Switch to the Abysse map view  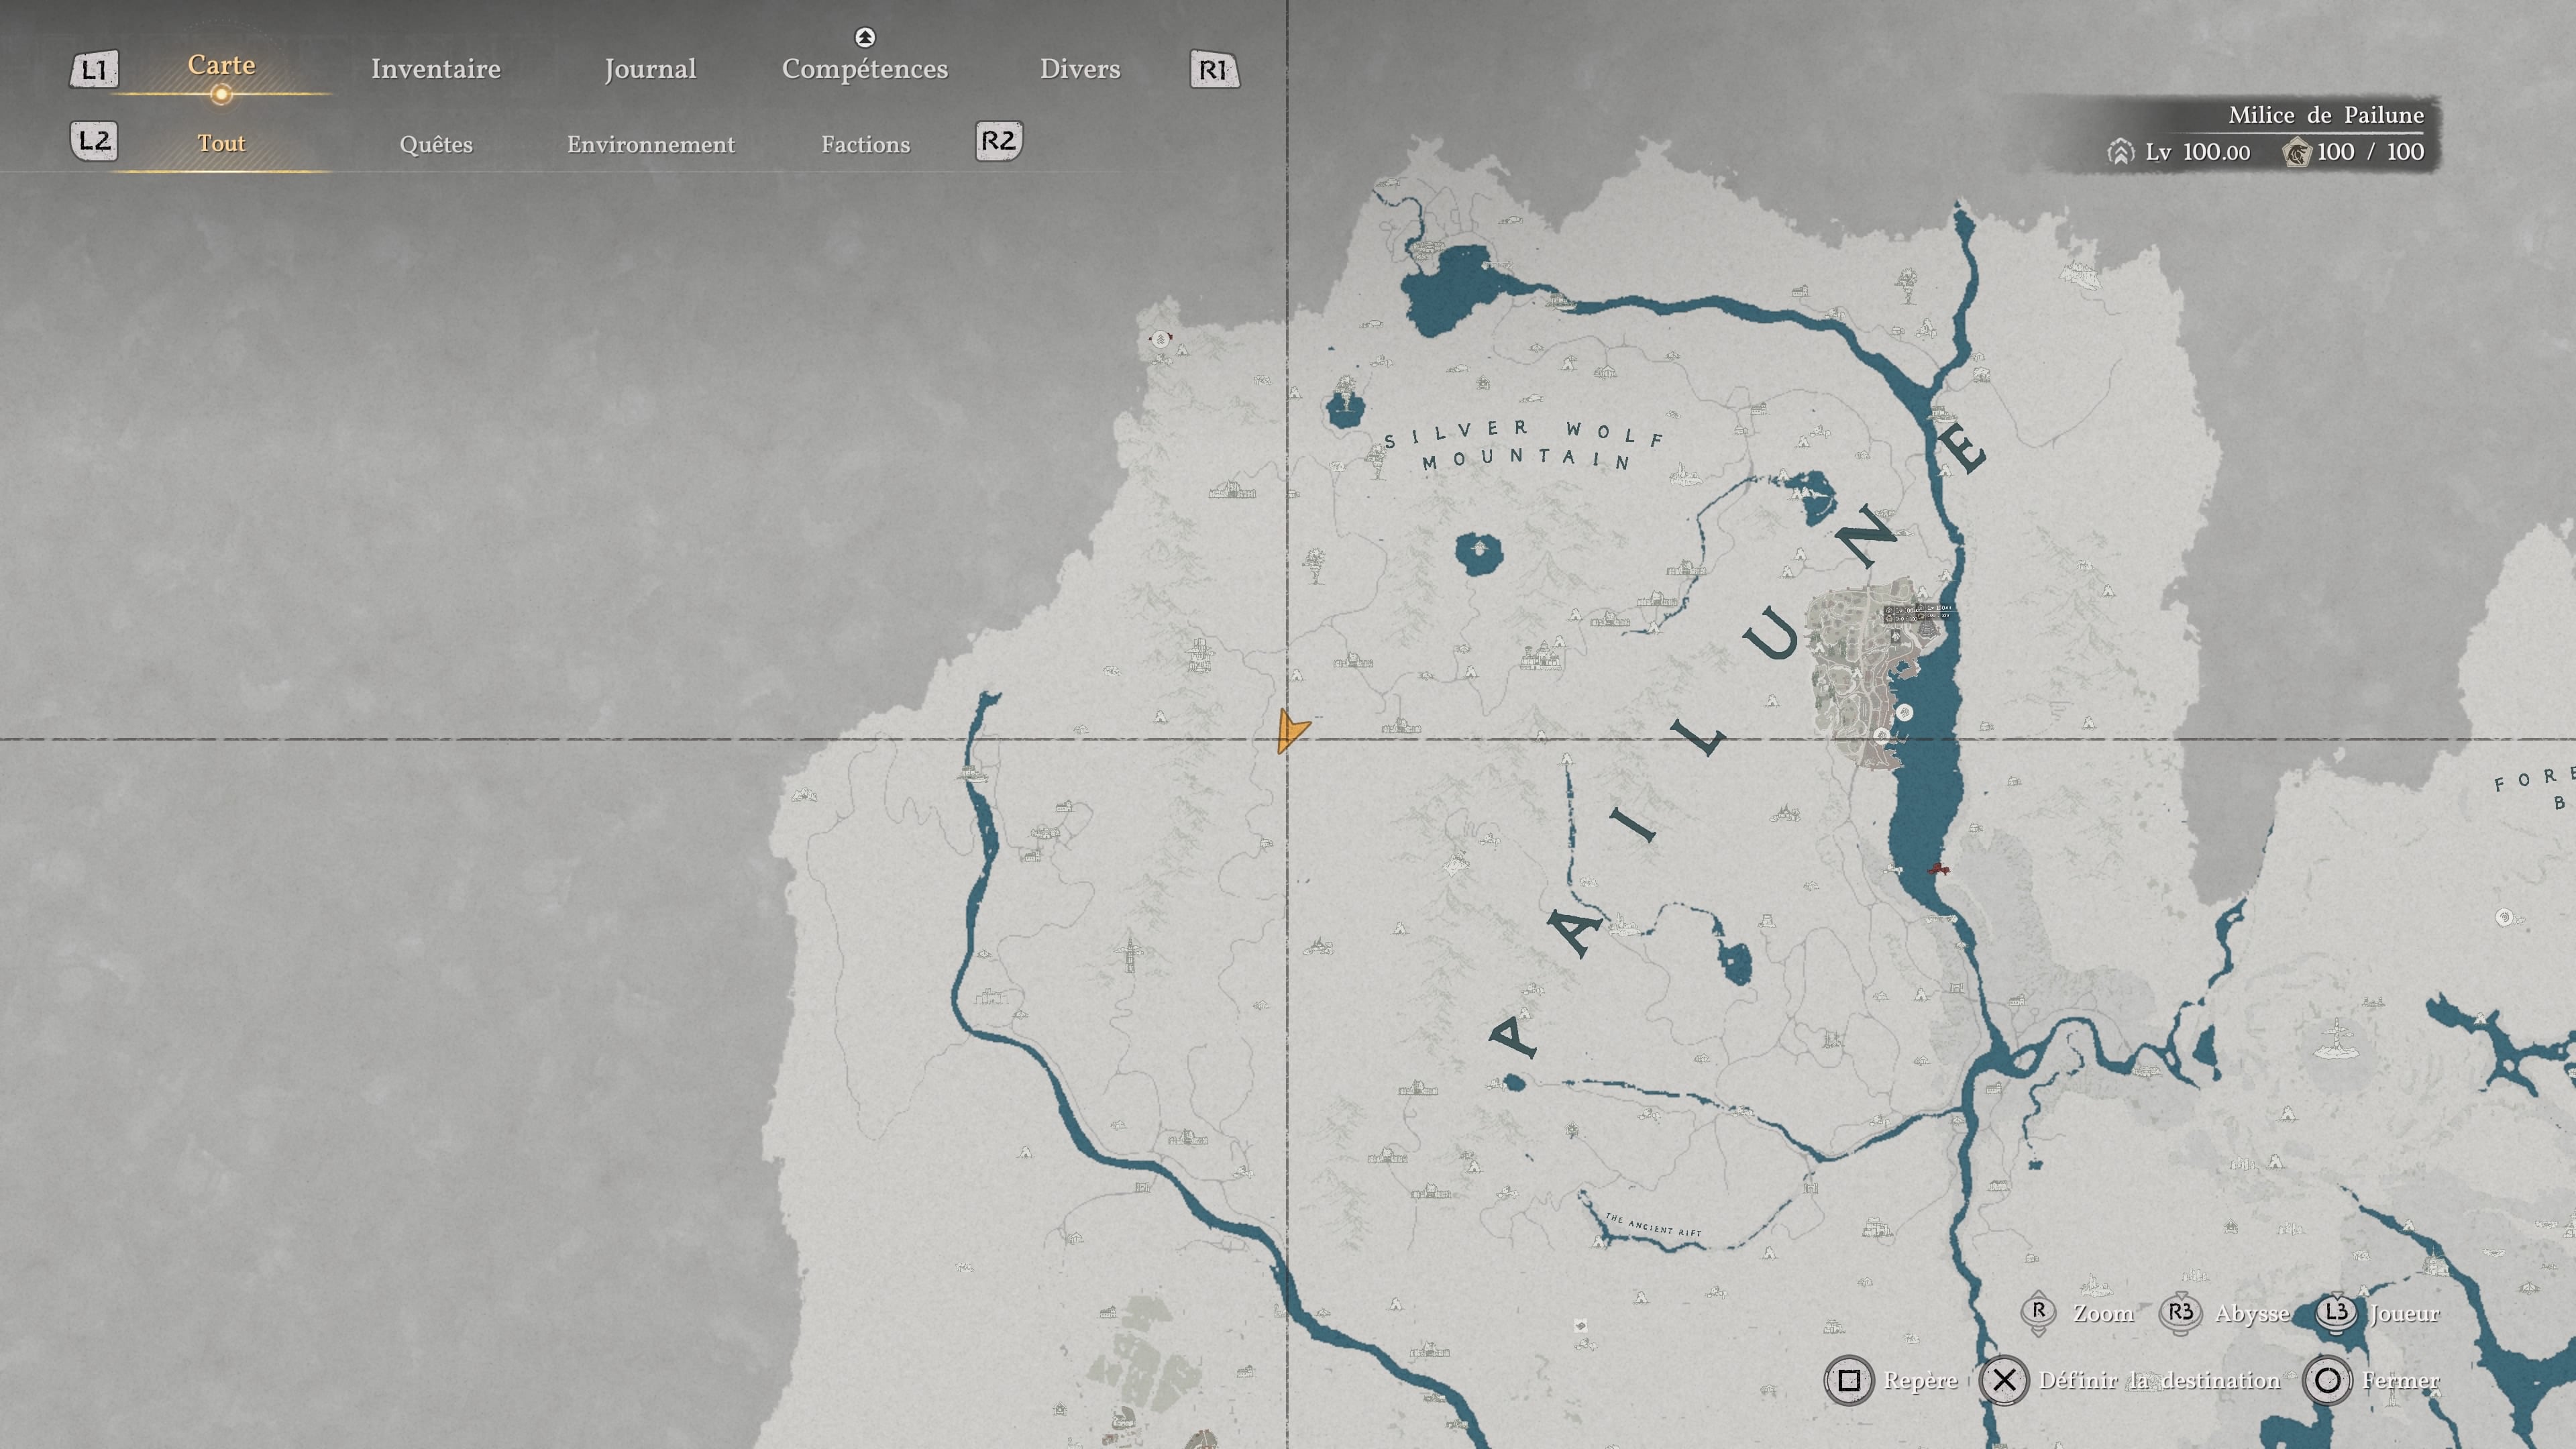coord(2252,1314)
